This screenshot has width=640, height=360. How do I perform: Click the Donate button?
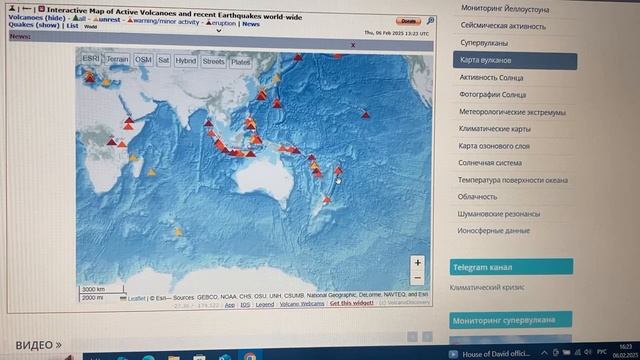pyautogui.click(x=408, y=21)
